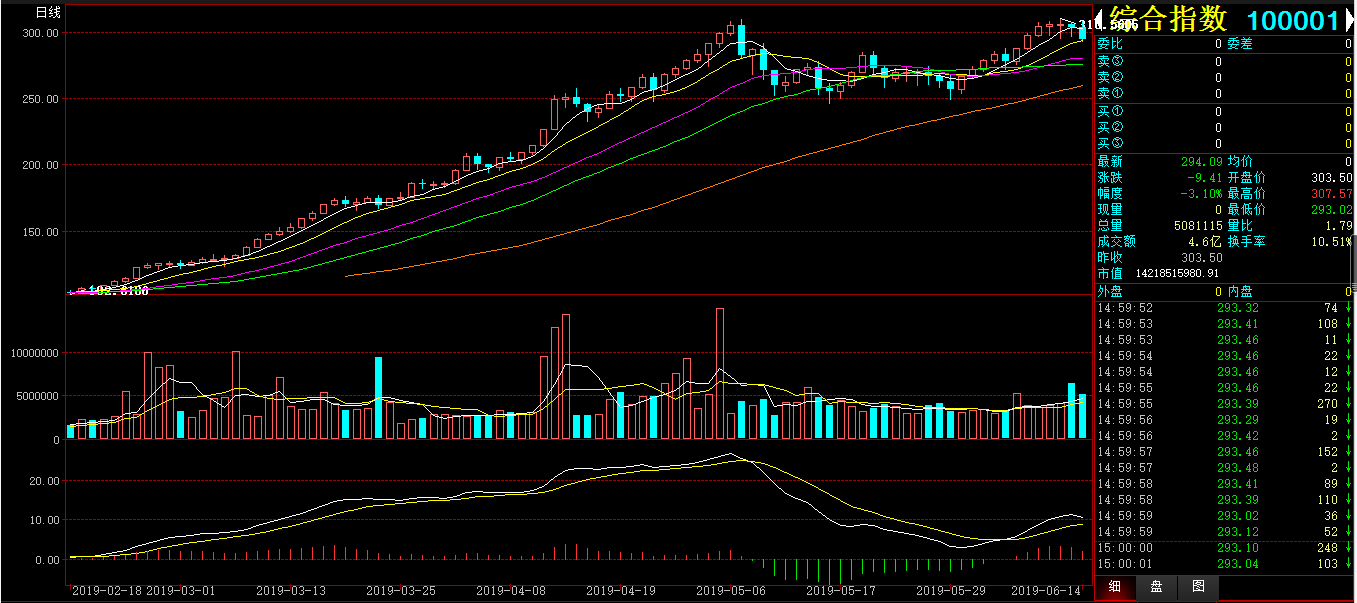Click date label 2019-03-13 on time axis
Image resolution: width=1357 pixels, height=603 pixels.
[x=291, y=591]
